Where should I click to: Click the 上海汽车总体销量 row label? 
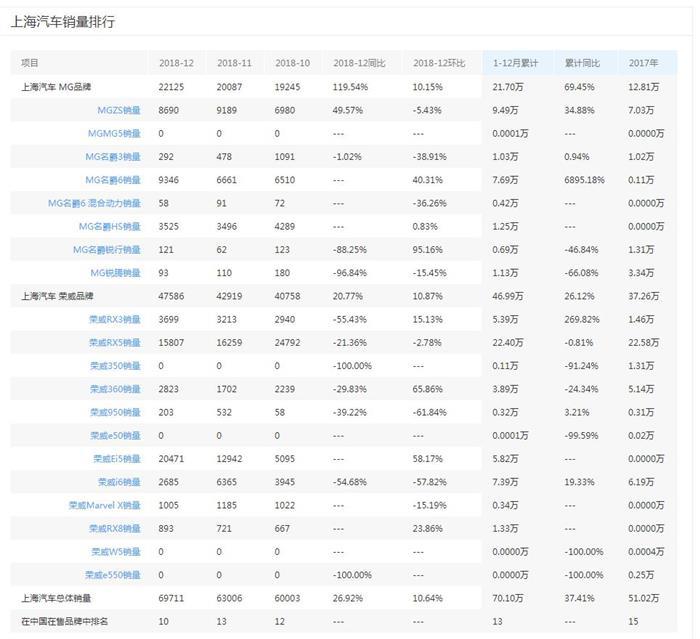[x=56, y=598]
